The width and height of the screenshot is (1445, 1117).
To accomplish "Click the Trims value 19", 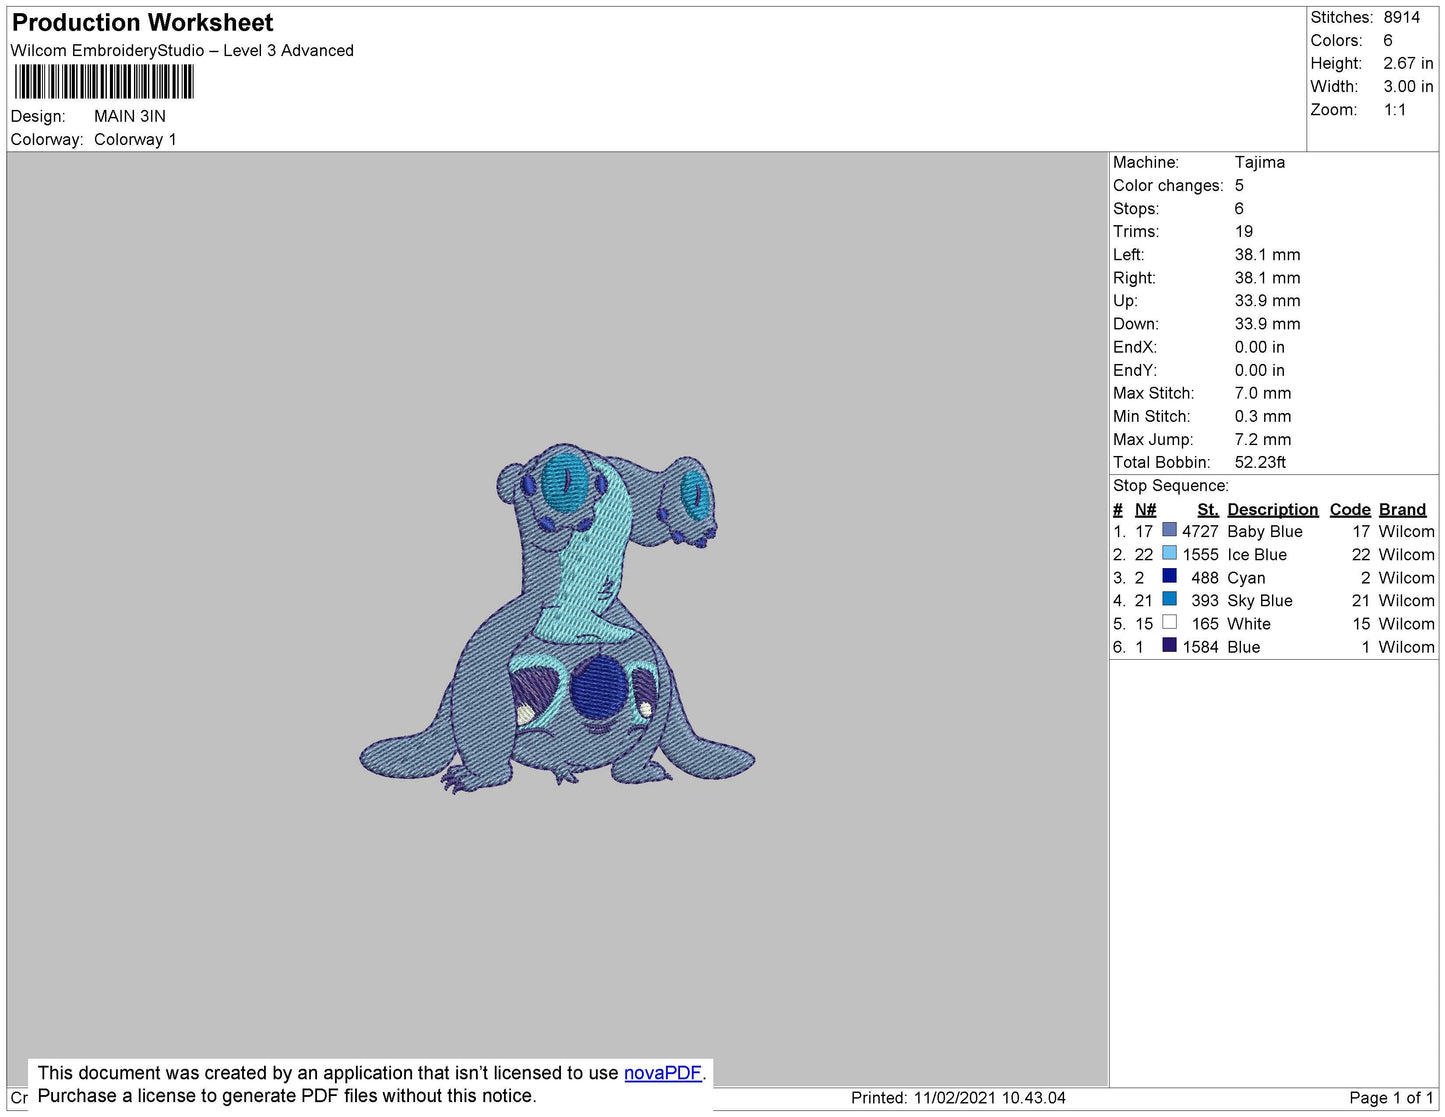I will point(1243,231).
